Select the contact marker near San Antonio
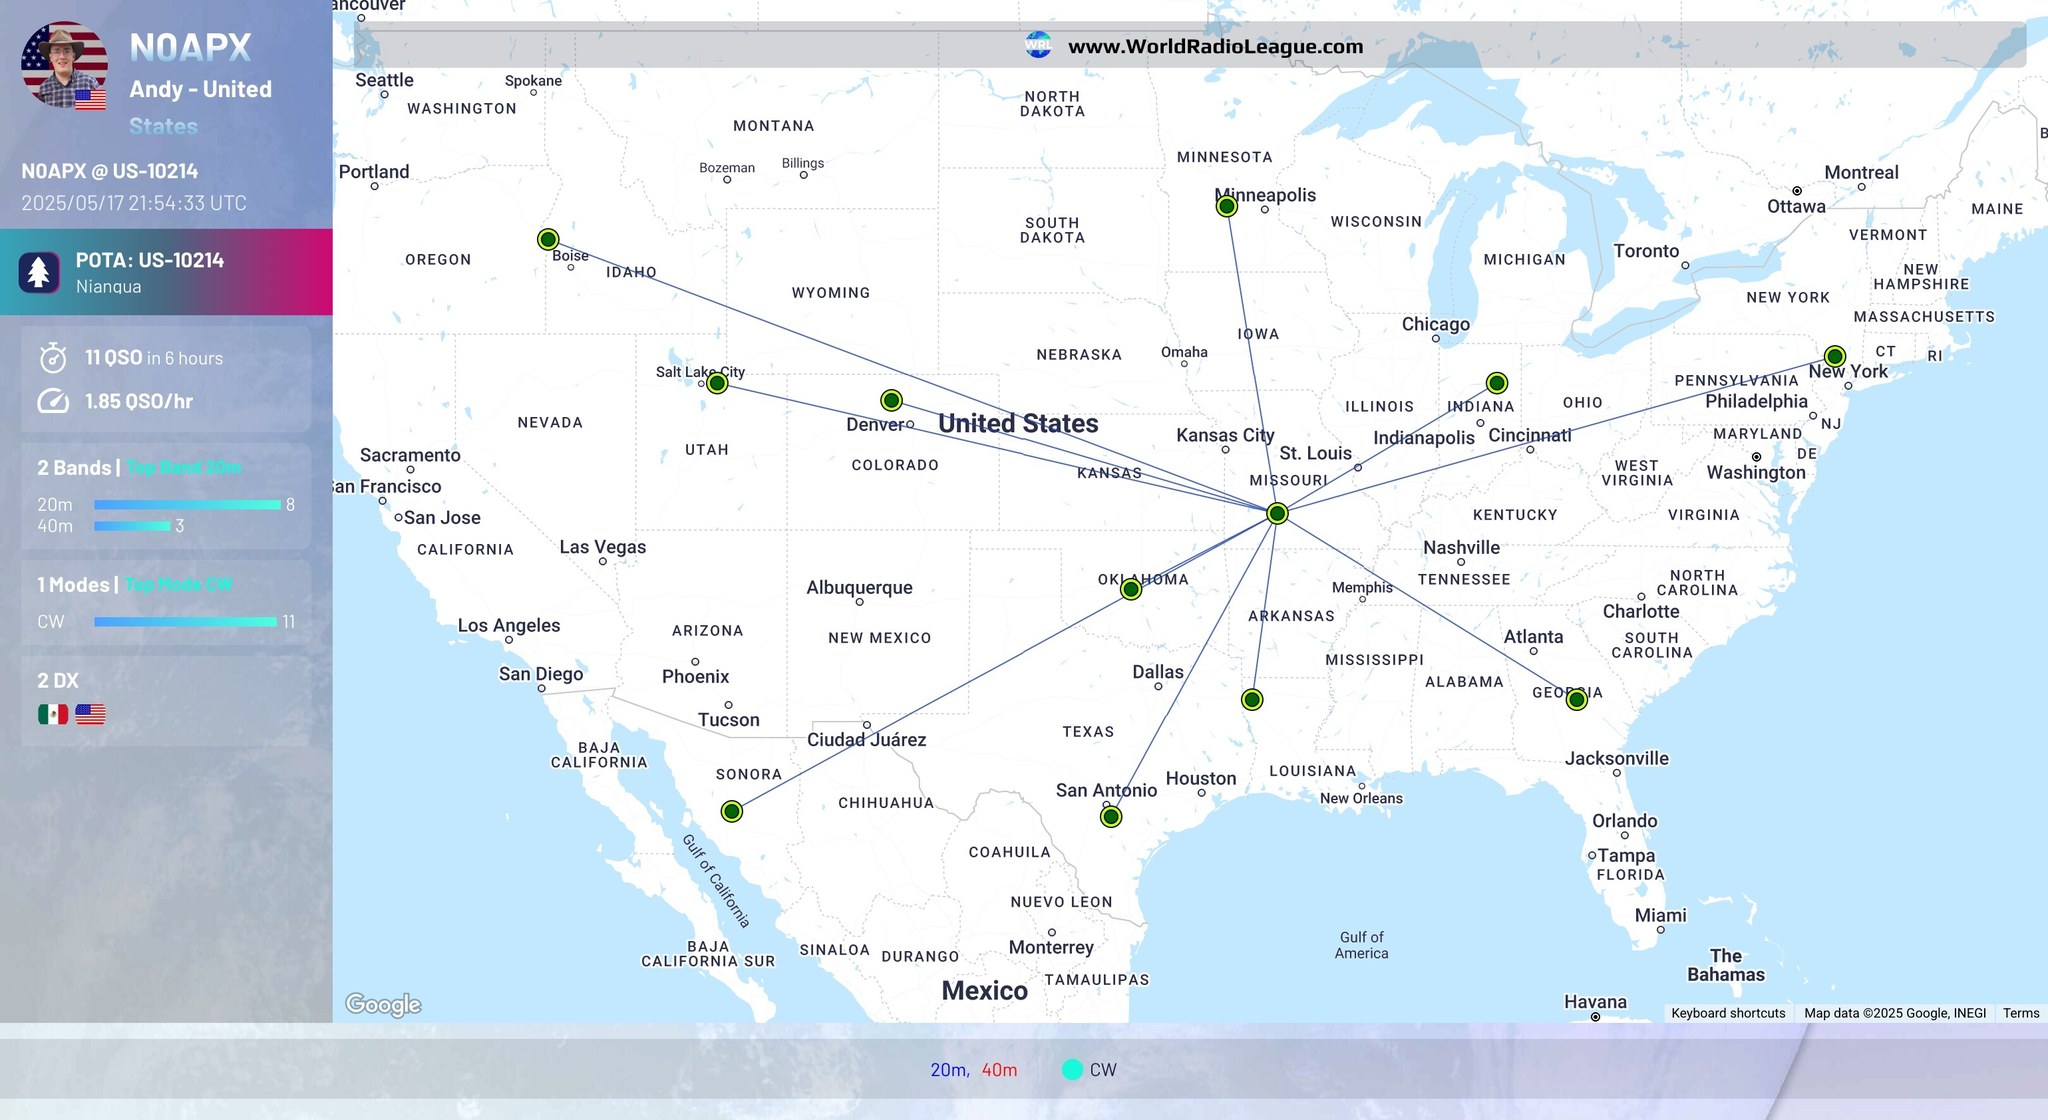The height and width of the screenshot is (1120, 2048). (x=1111, y=817)
